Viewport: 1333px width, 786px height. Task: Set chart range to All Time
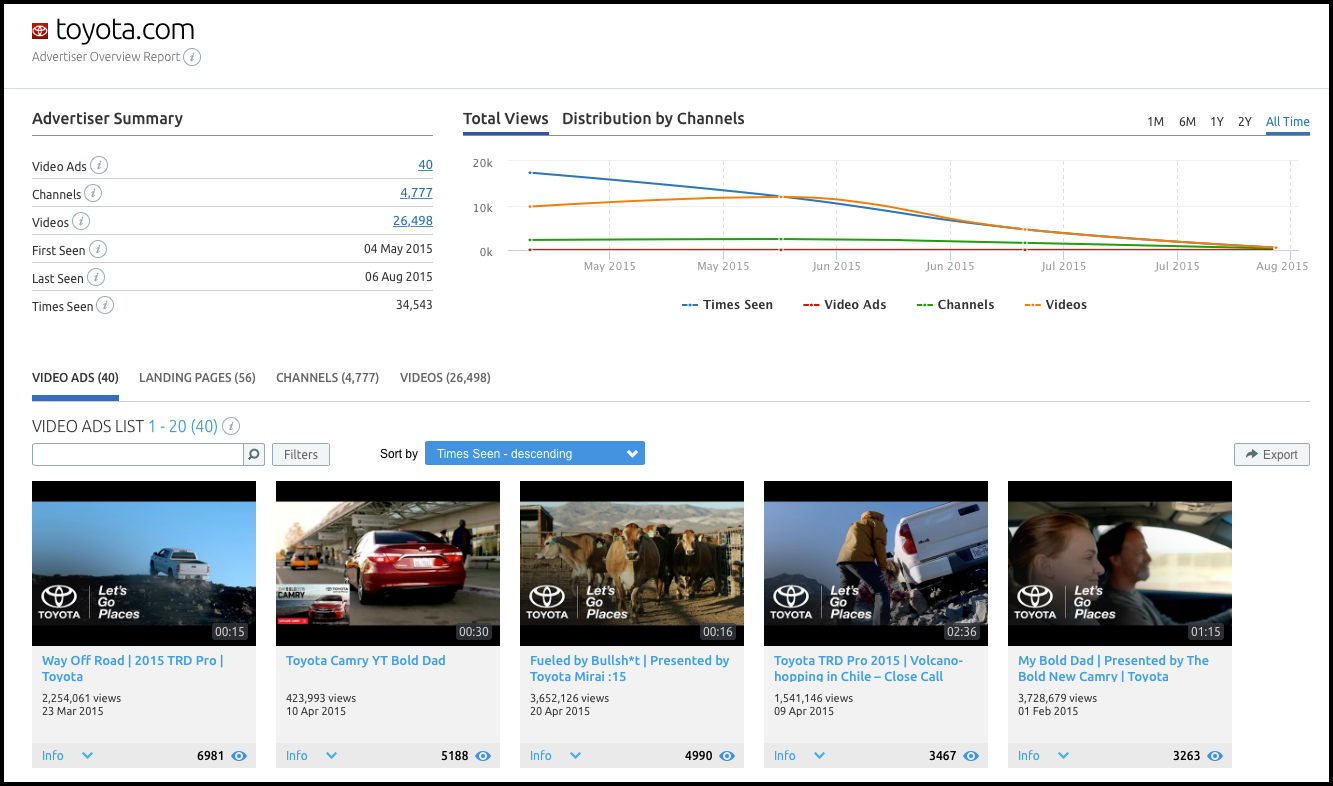coord(1288,122)
